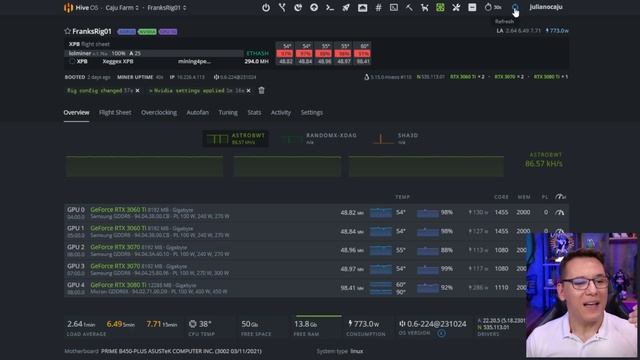Open the Hive Shell window icon
This screenshot has width=640, height=360.
click(x=394, y=7)
